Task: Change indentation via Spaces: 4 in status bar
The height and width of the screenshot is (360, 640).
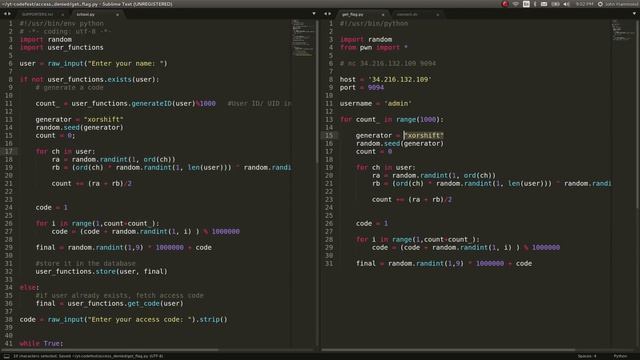Action: (587, 356)
